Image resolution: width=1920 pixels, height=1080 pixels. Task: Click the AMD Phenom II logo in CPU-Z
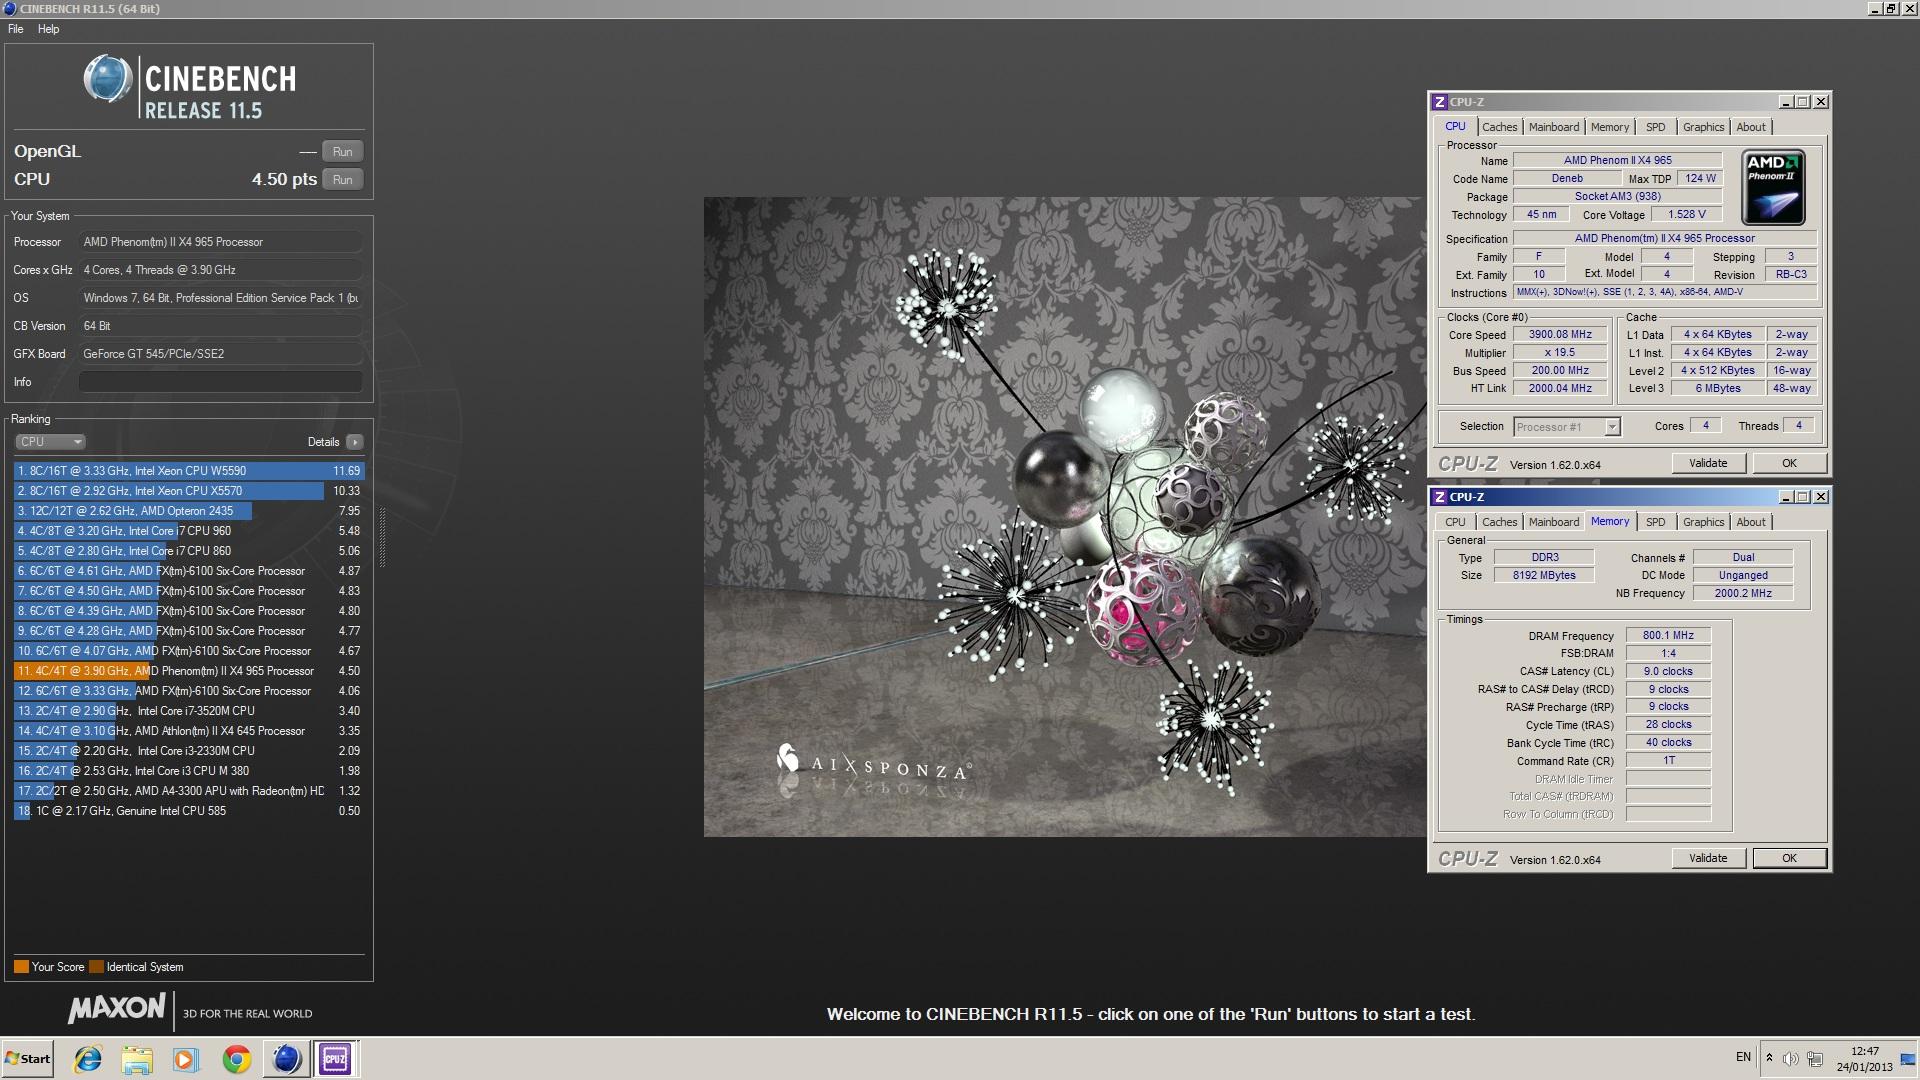(1773, 187)
